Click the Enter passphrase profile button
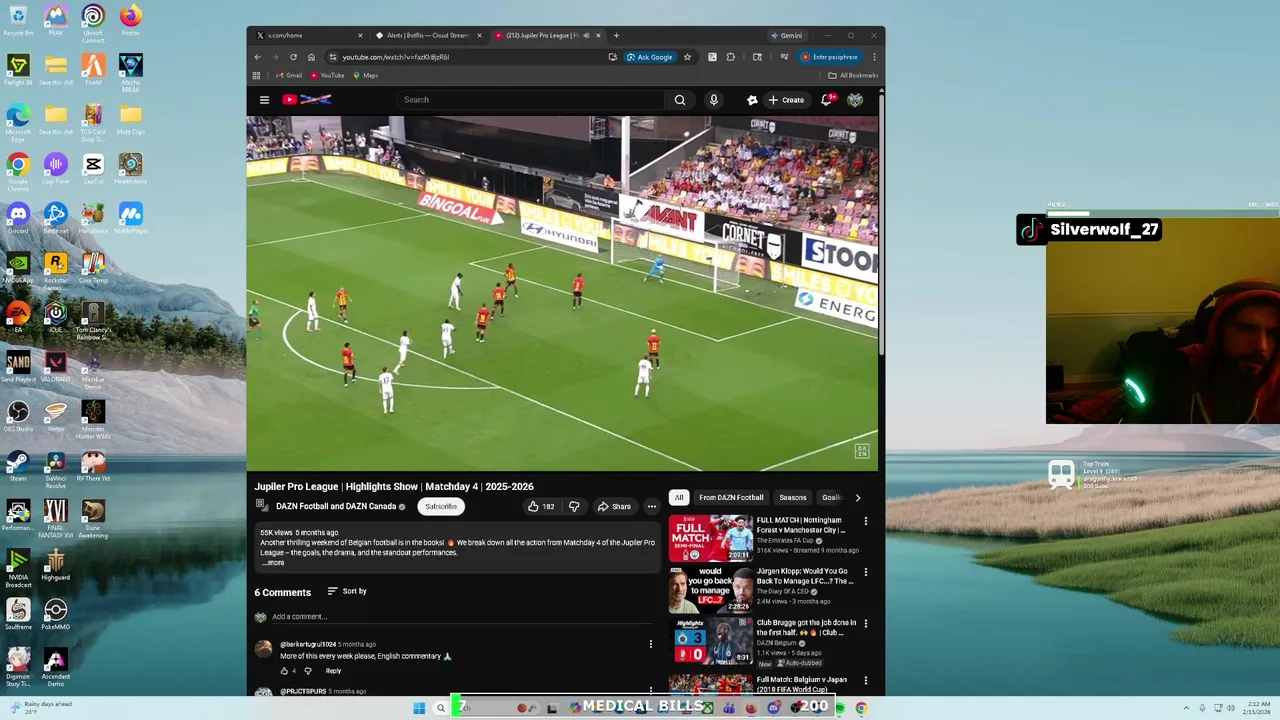 click(x=830, y=57)
